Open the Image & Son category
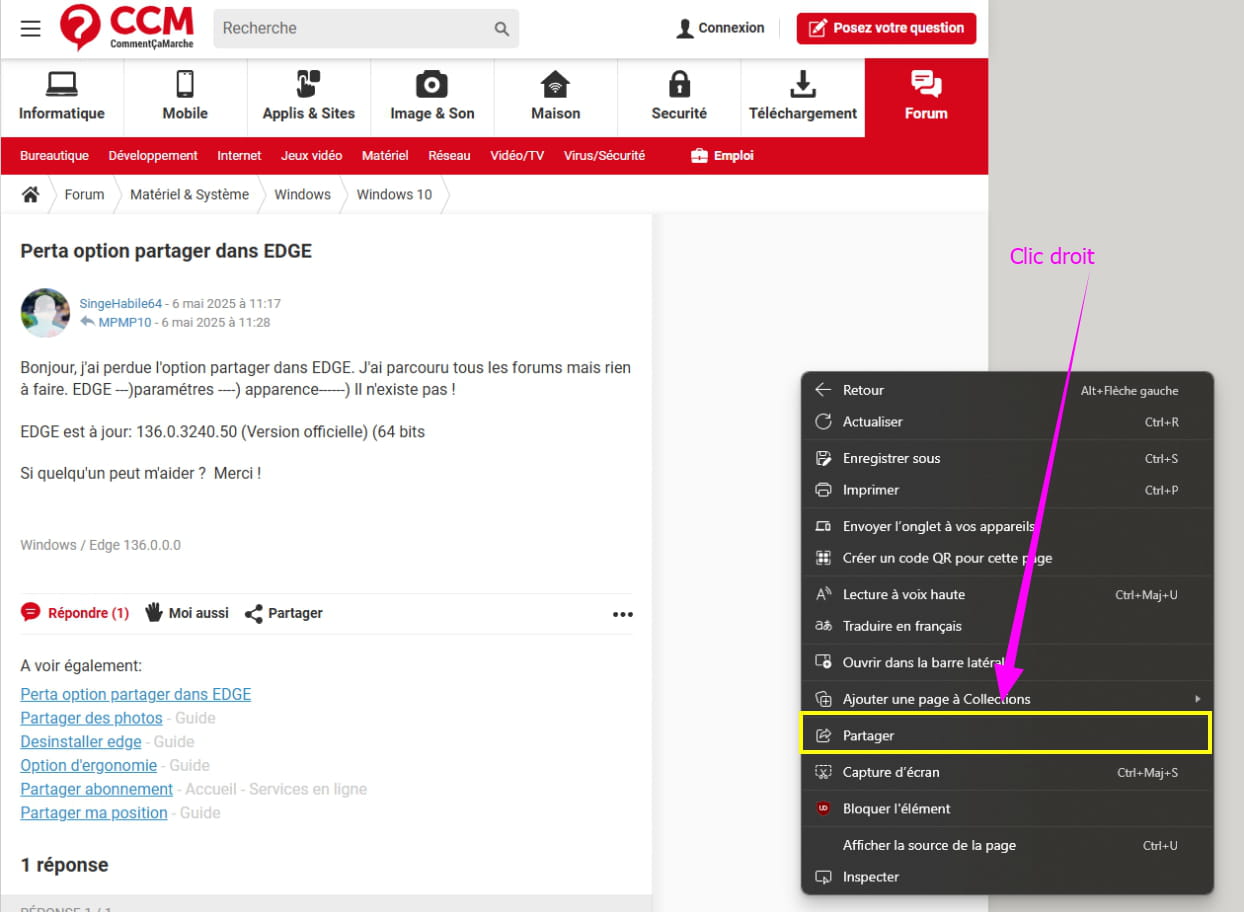Image resolution: width=1244 pixels, height=912 pixels. (432, 97)
